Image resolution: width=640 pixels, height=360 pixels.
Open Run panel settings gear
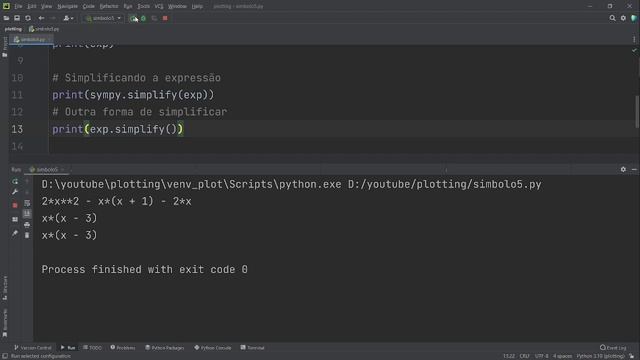click(x=623, y=169)
